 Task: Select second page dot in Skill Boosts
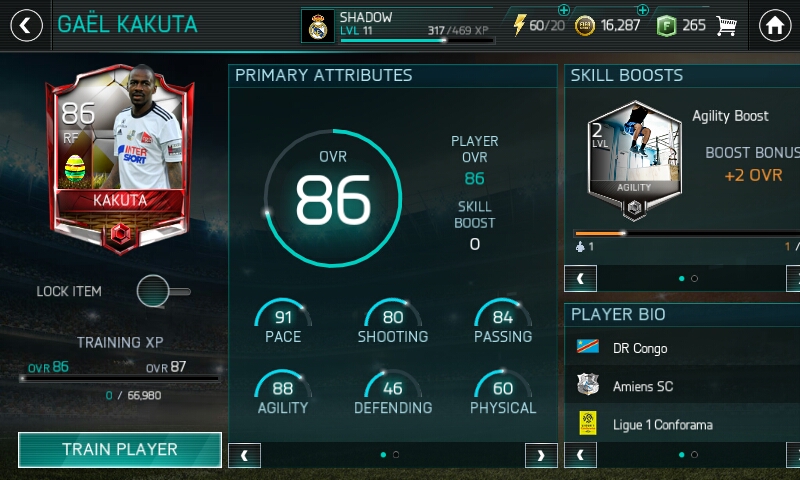pyautogui.click(x=694, y=279)
